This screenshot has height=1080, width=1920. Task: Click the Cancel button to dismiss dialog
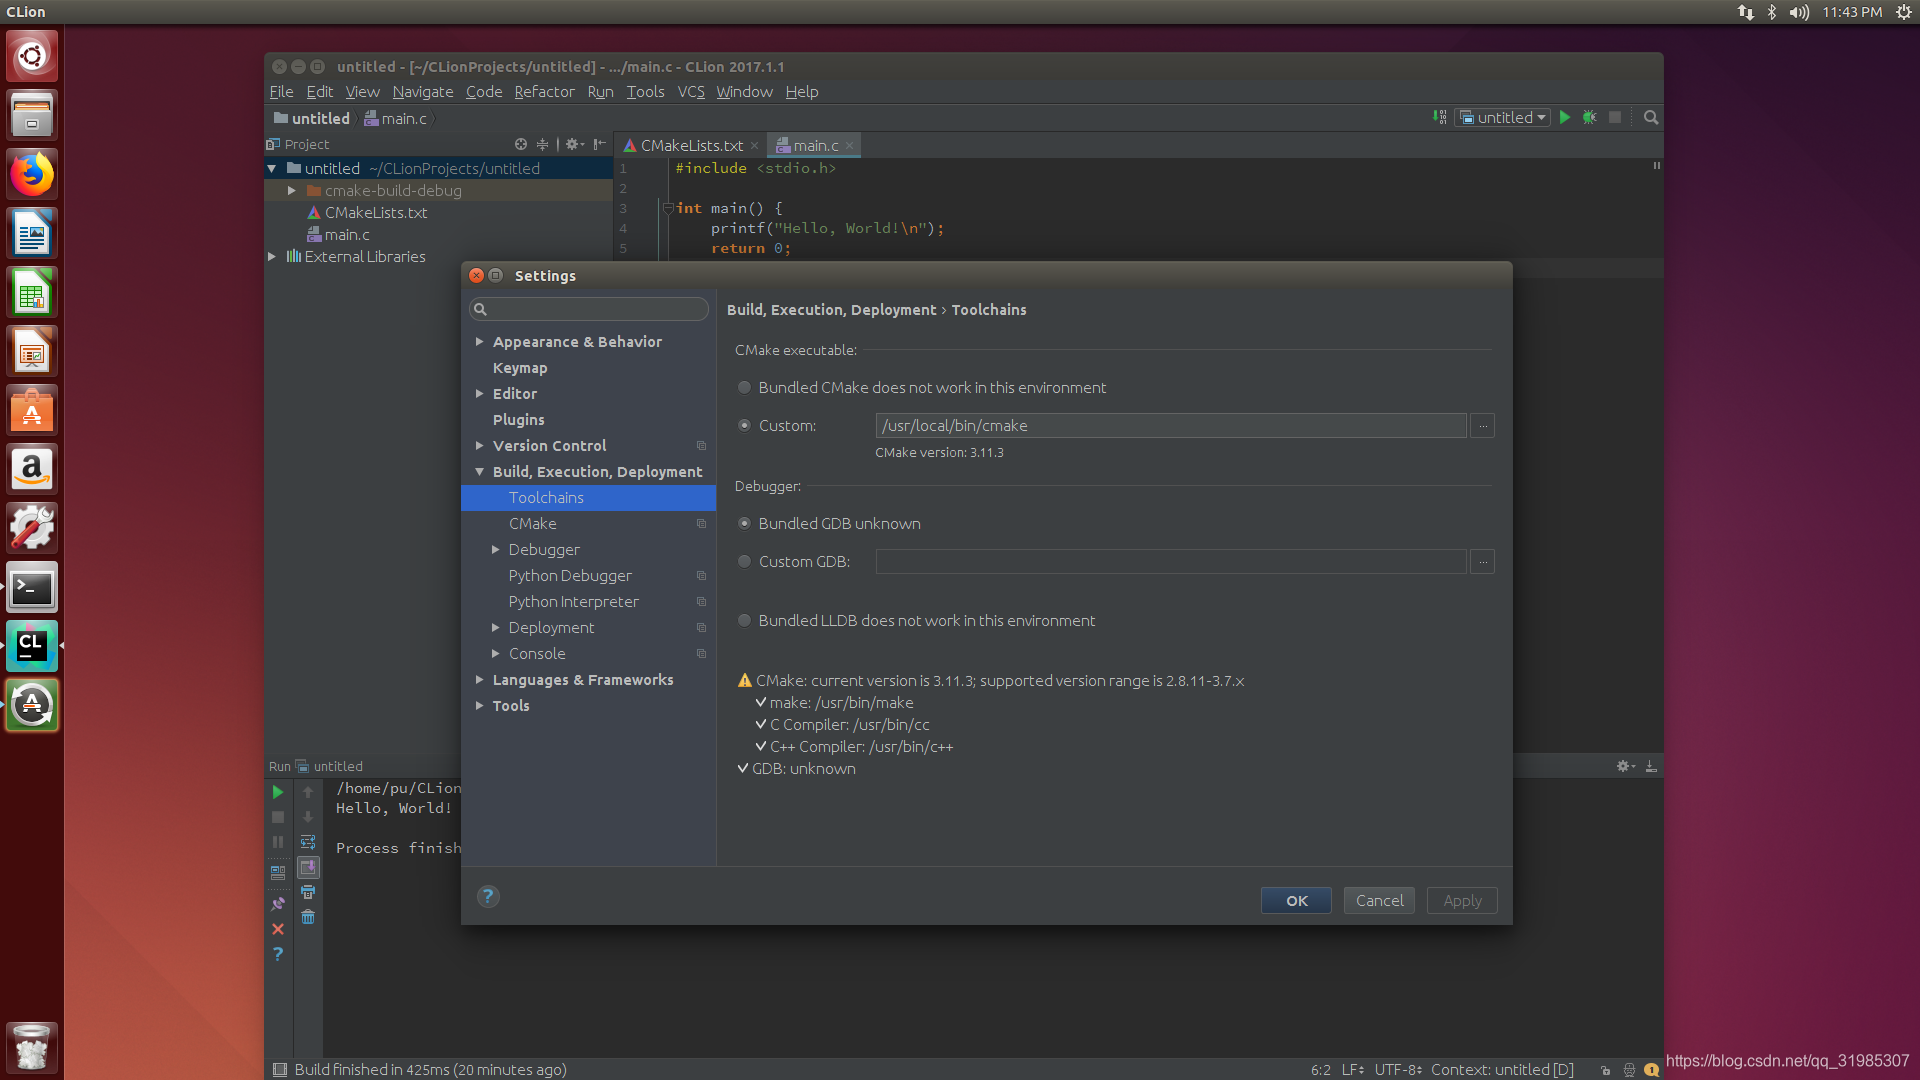(1379, 899)
